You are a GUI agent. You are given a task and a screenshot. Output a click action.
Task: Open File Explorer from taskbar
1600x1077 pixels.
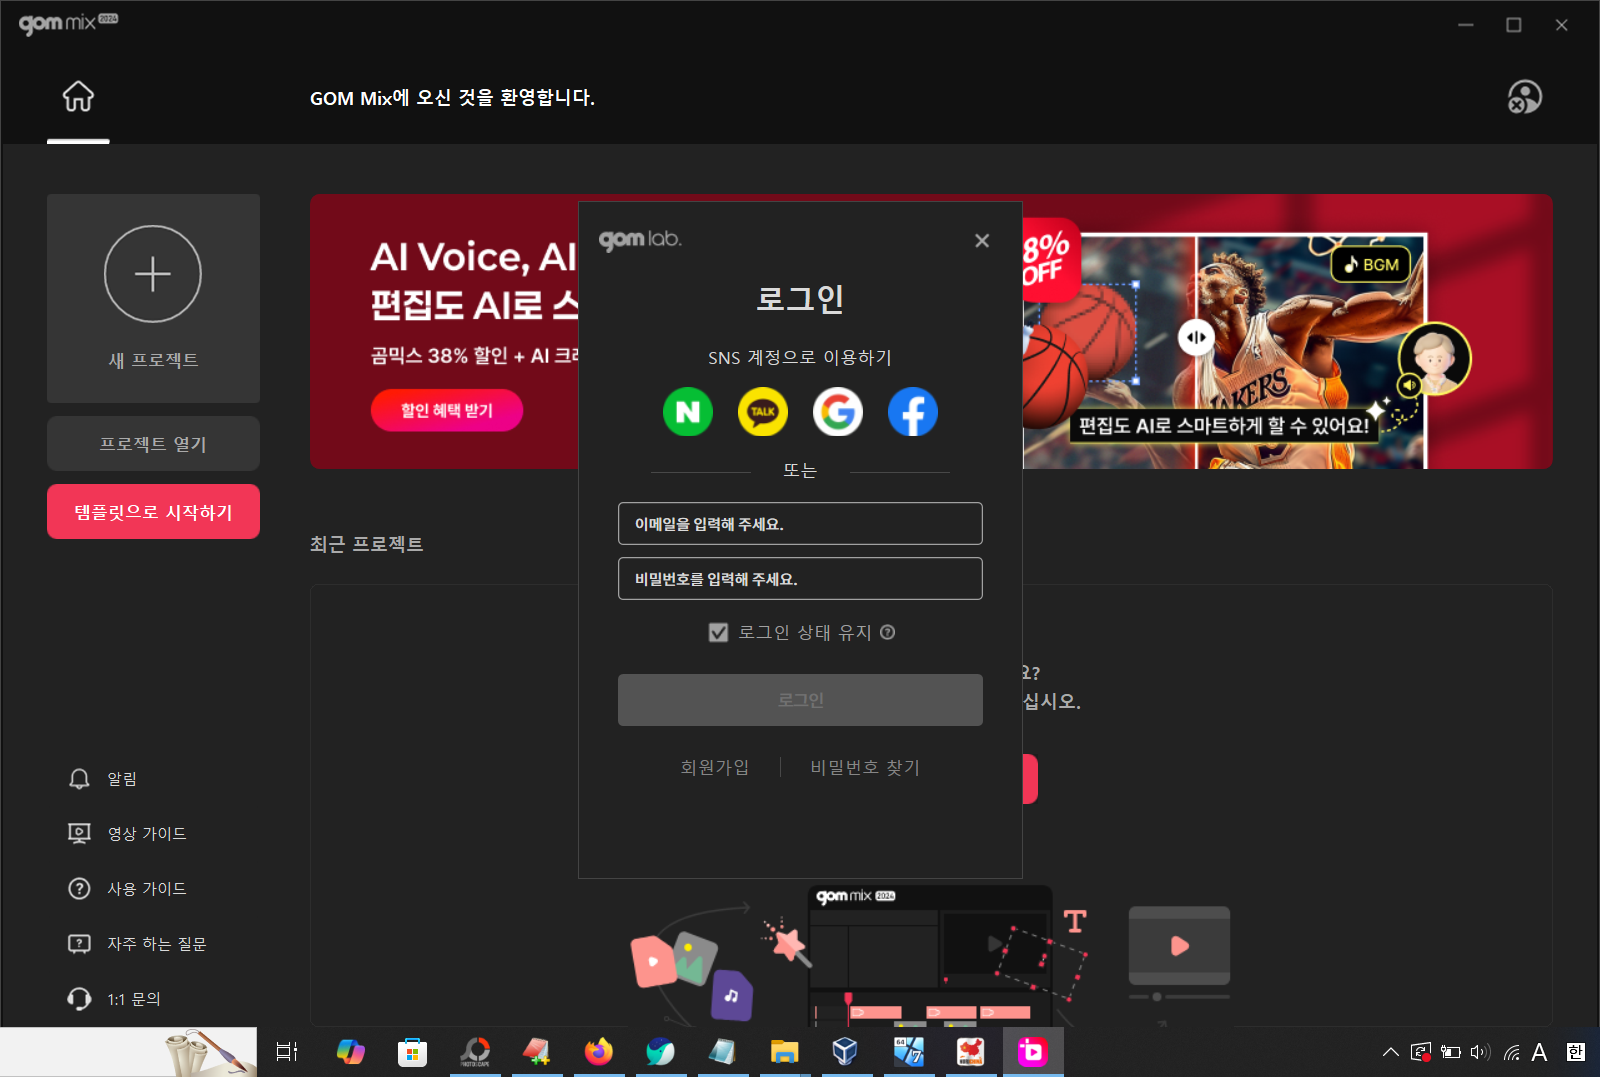pyautogui.click(x=785, y=1052)
